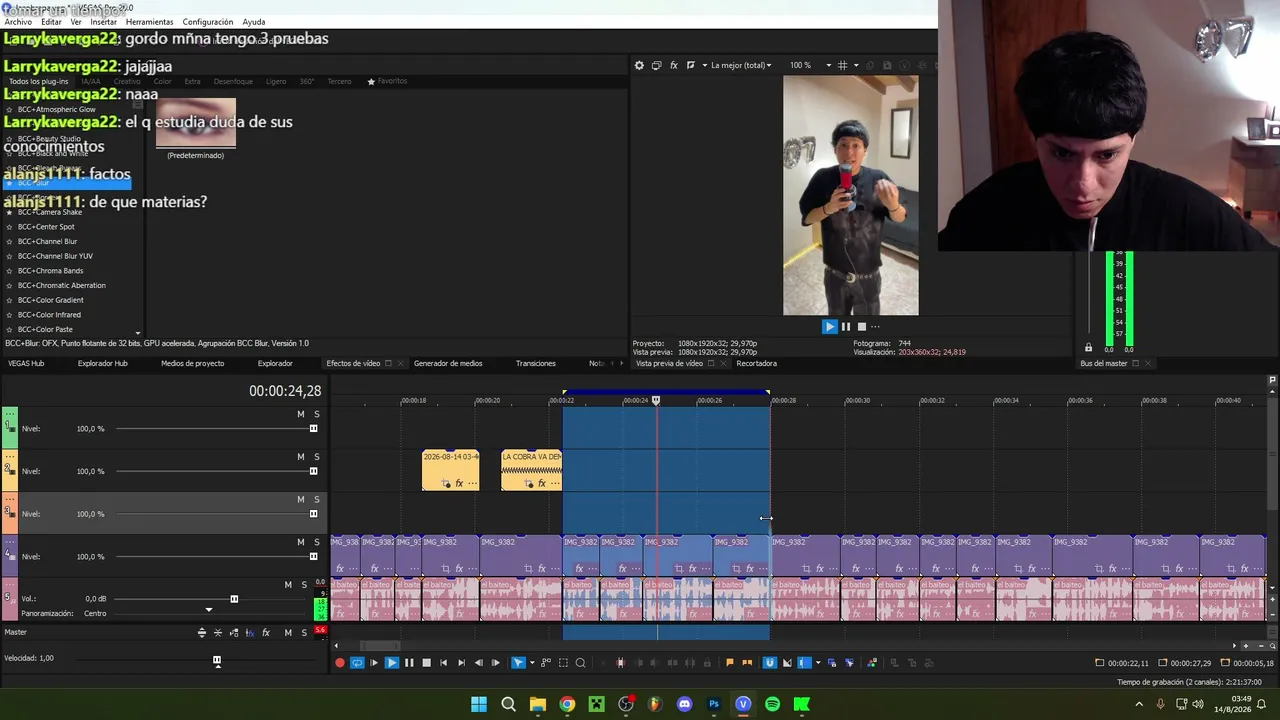Open the more options dots under preview
This screenshot has height=720, width=1280.
click(x=875, y=326)
